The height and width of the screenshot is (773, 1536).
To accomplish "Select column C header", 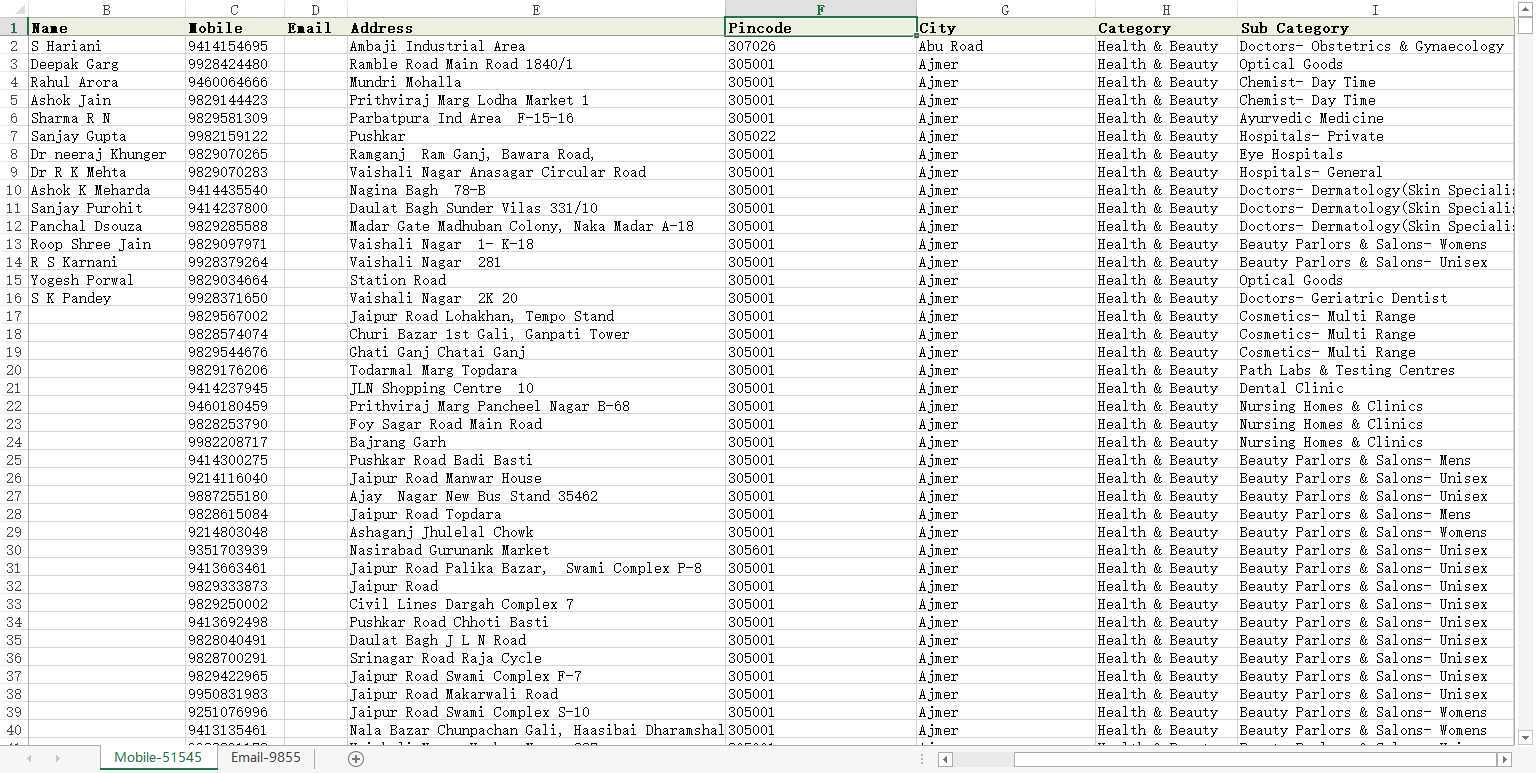I will [235, 10].
